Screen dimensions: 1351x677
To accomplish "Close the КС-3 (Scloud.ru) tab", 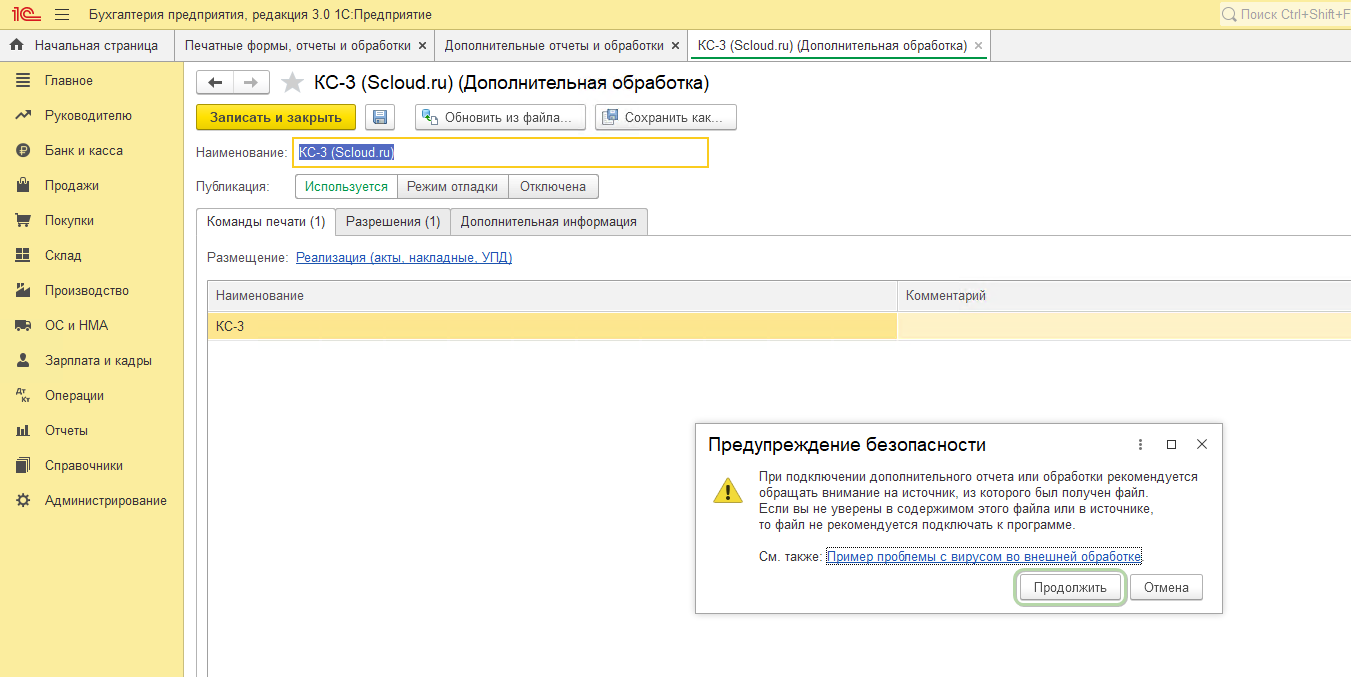I will (978, 45).
